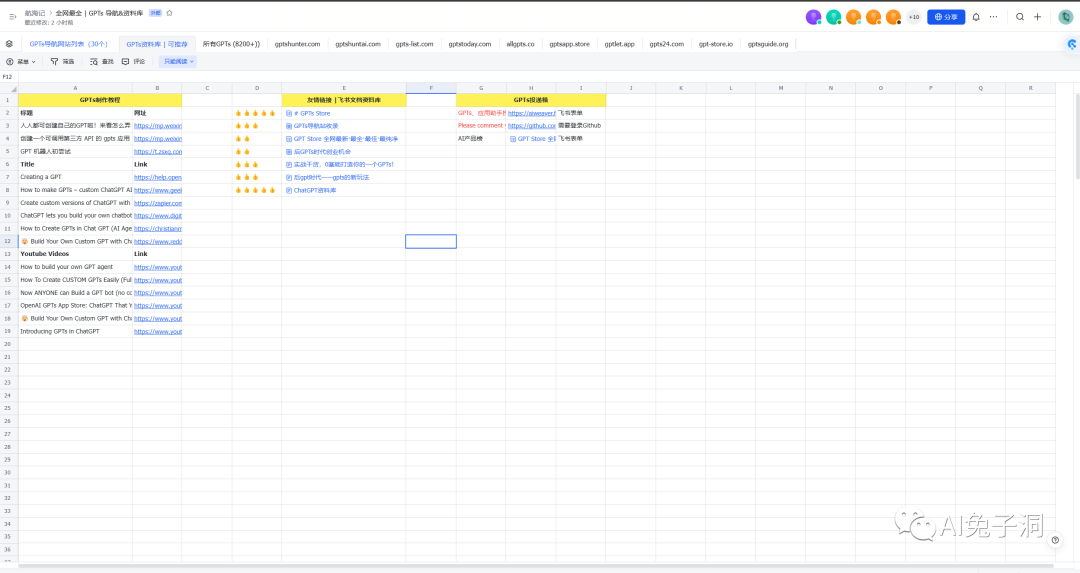Click the teal collaborator avatar
Screen dimensions: 1080x573
833,17
